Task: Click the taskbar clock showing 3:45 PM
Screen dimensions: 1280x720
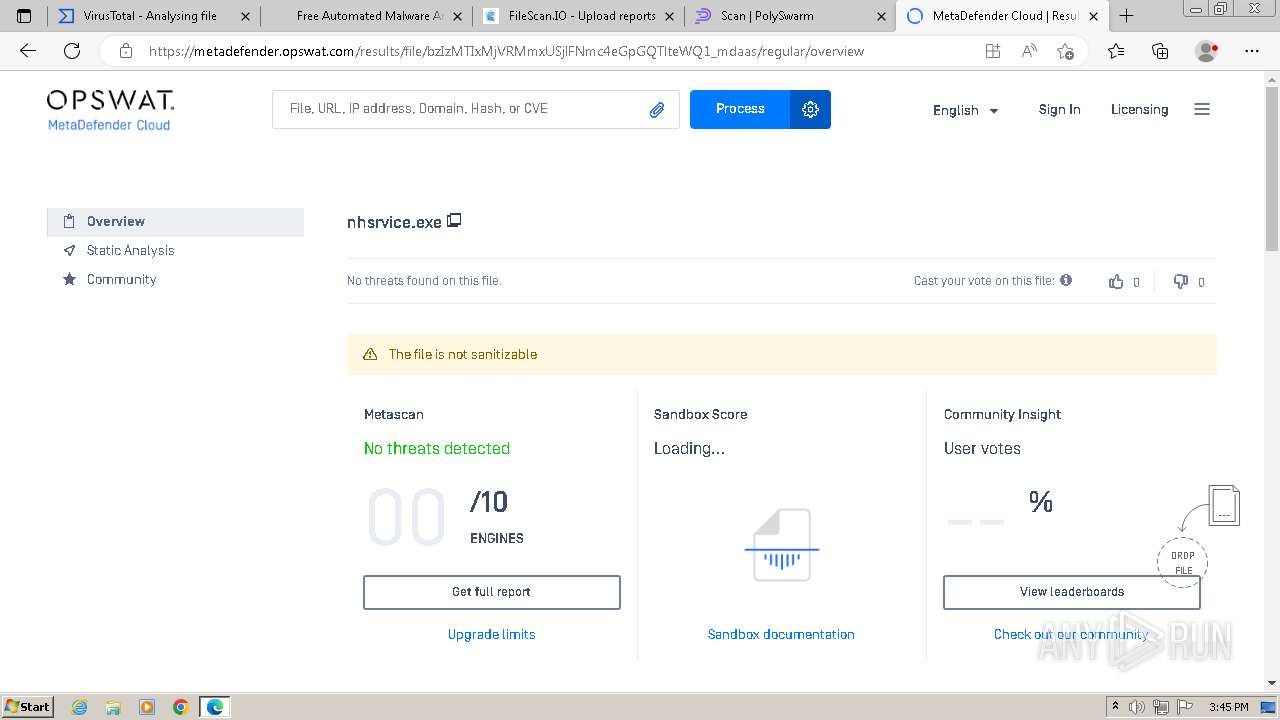Action: click(x=1229, y=707)
